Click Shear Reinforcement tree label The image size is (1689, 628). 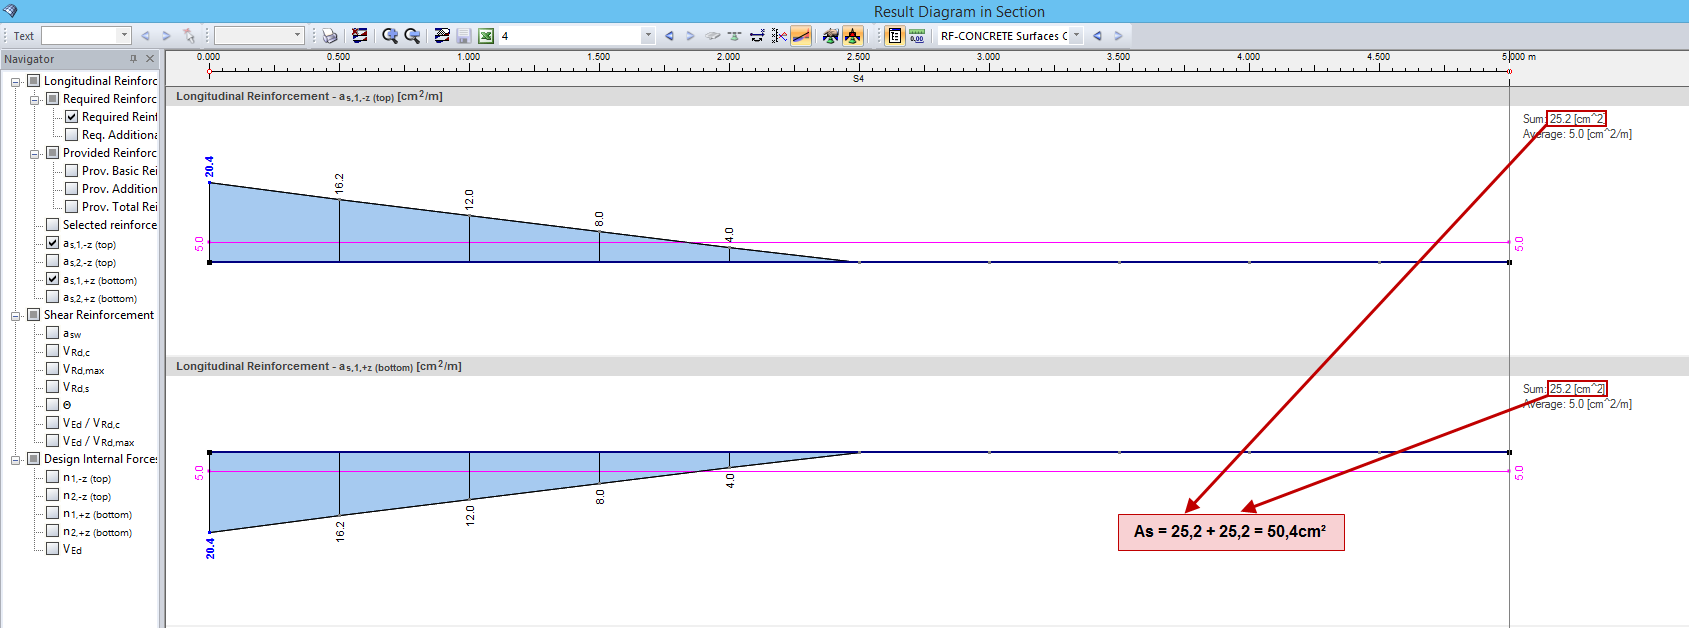99,315
